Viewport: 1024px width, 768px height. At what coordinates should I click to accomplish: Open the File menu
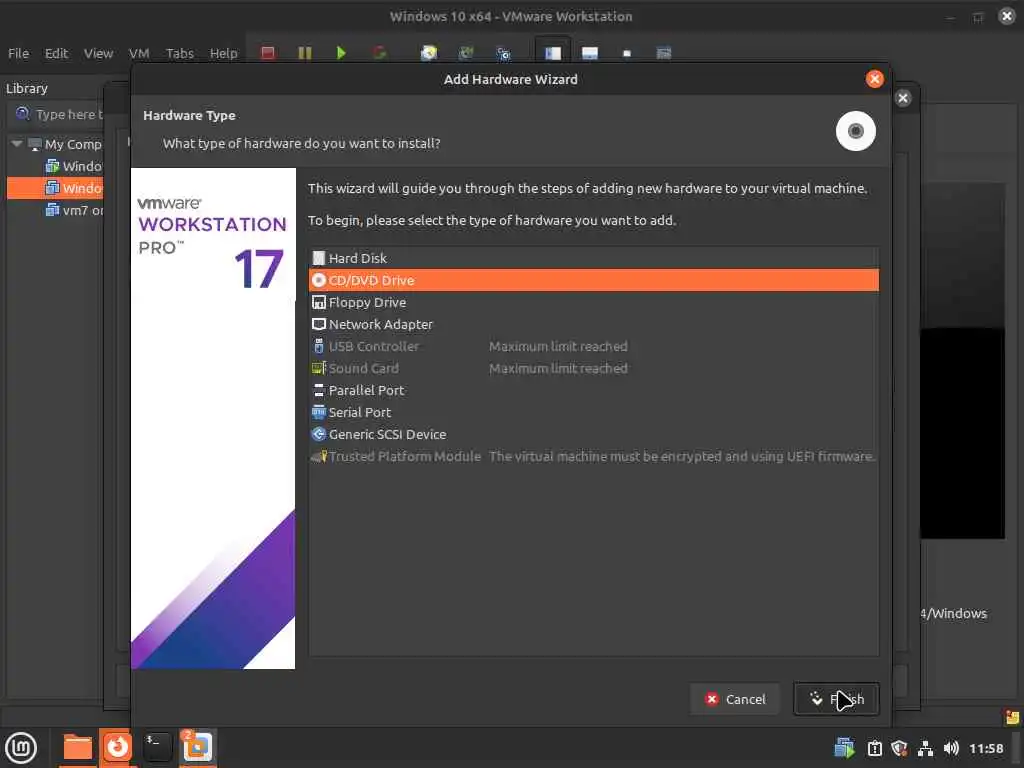(x=18, y=54)
